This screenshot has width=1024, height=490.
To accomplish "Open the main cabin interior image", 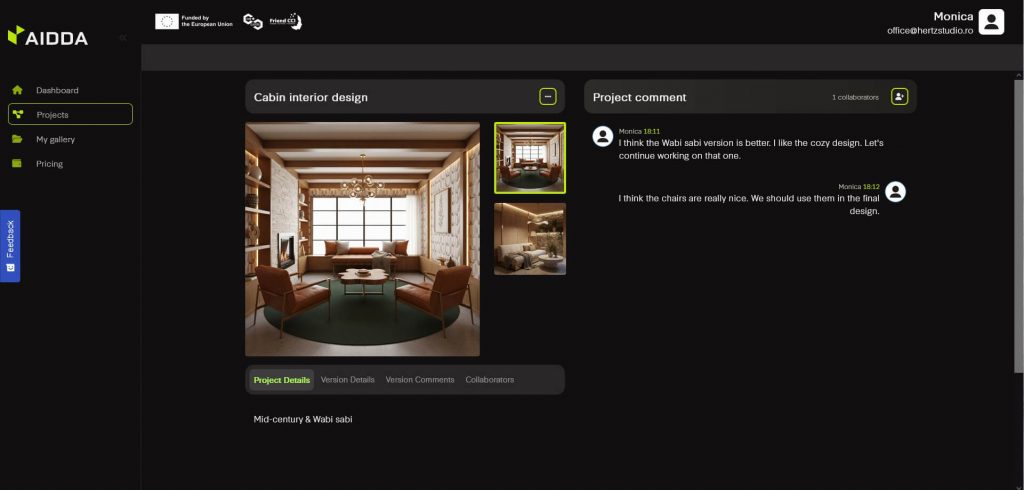I will [x=362, y=239].
